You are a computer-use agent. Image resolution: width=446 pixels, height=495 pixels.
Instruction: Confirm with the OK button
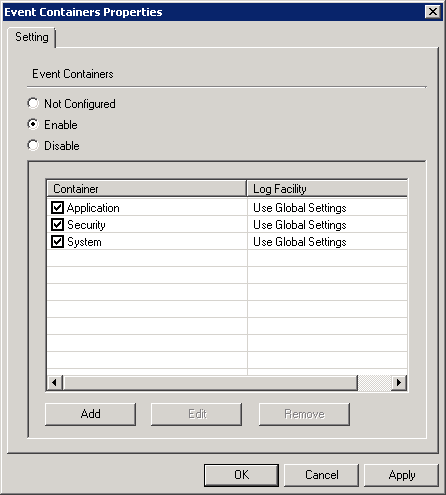(241, 475)
